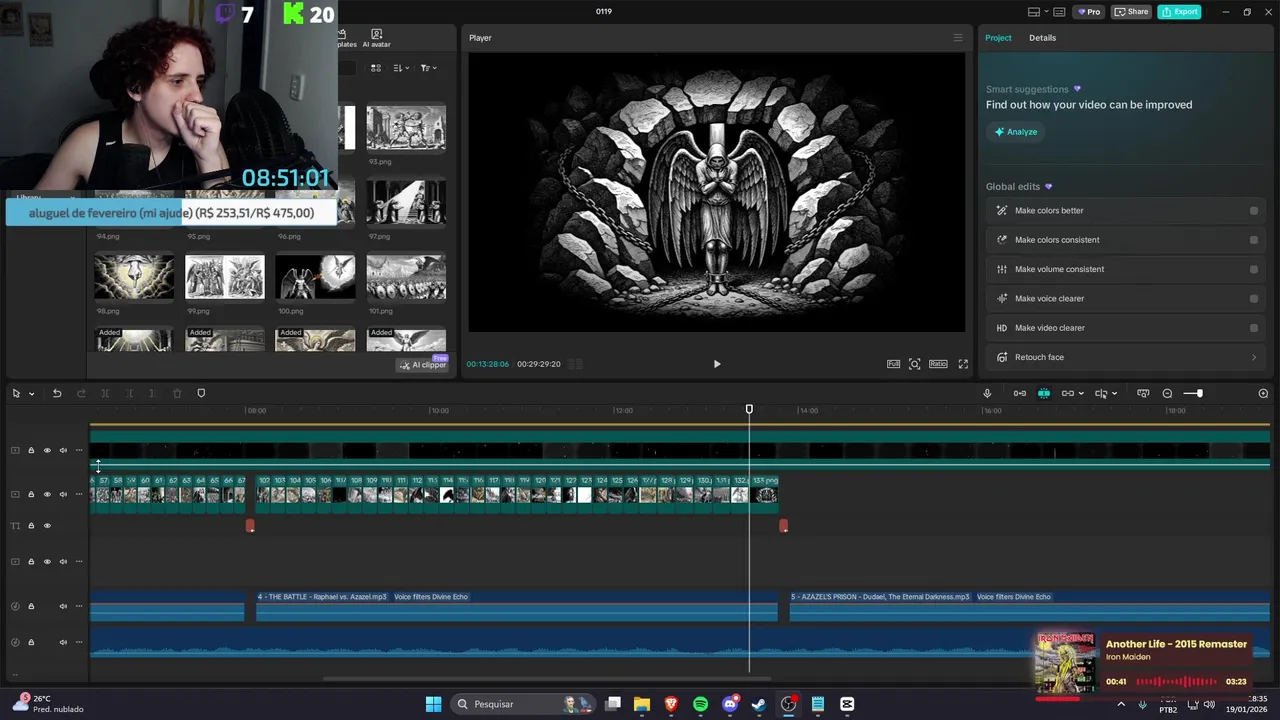
Task: Undo the last edit in timeline toolbar
Action: pos(57,393)
